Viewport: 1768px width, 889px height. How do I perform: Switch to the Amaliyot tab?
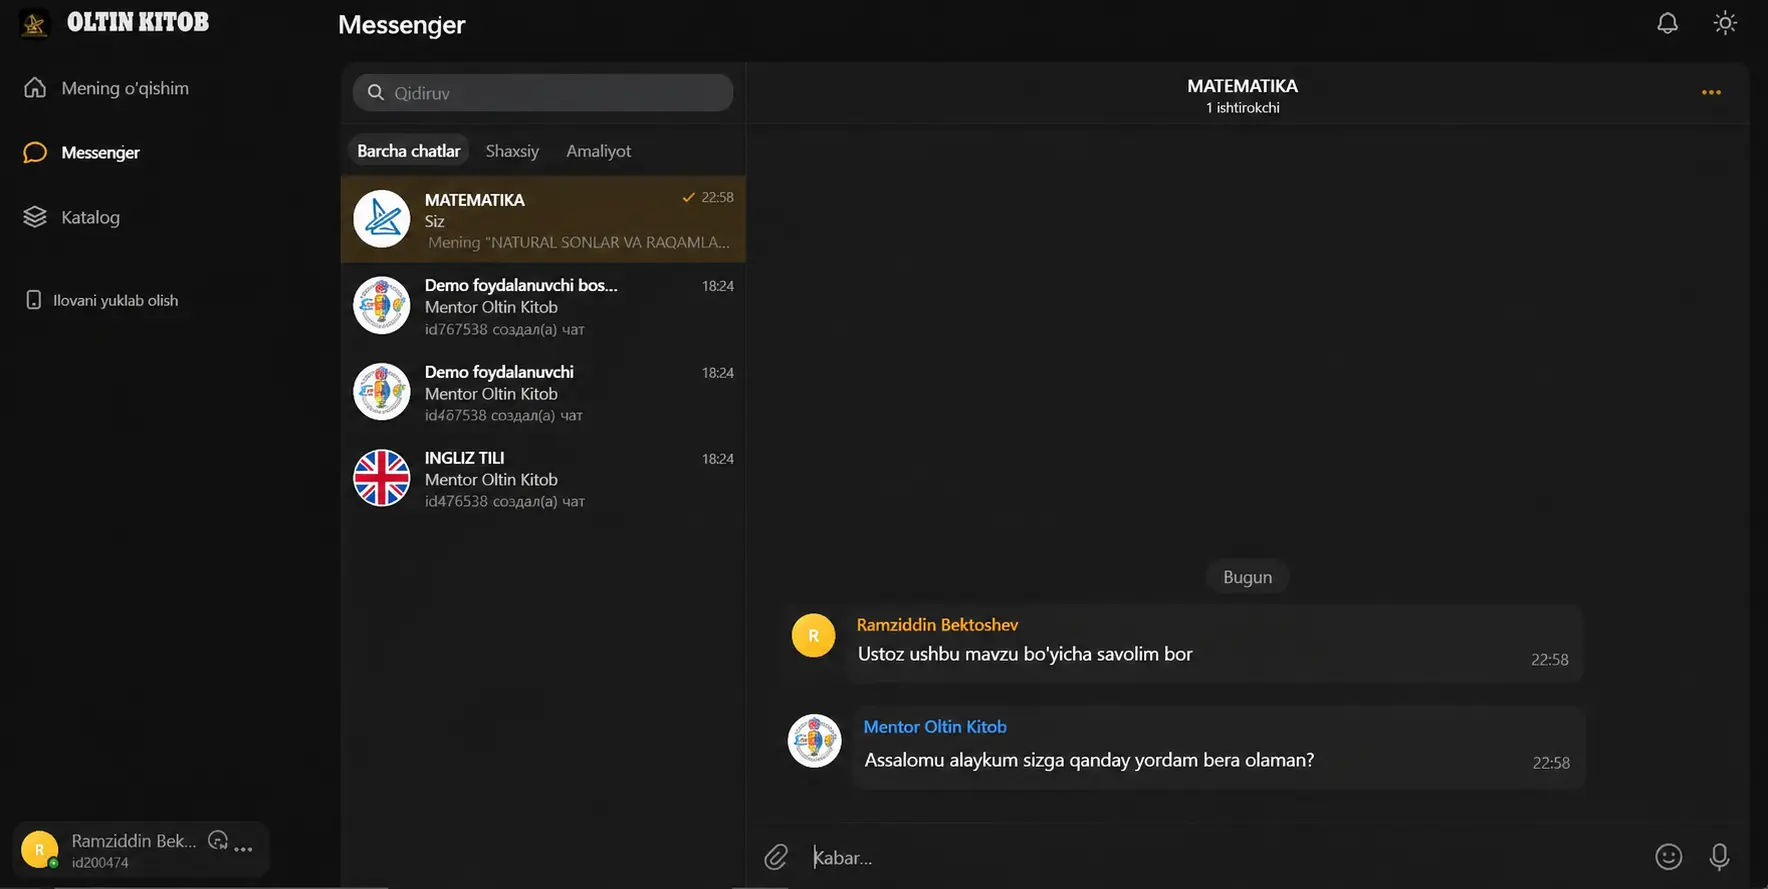(x=598, y=151)
